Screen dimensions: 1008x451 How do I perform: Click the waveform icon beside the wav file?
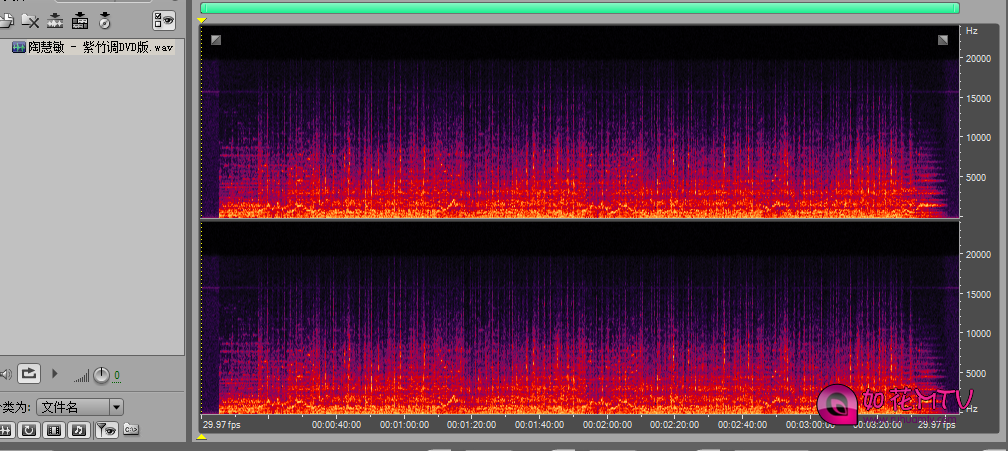tap(19, 48)
